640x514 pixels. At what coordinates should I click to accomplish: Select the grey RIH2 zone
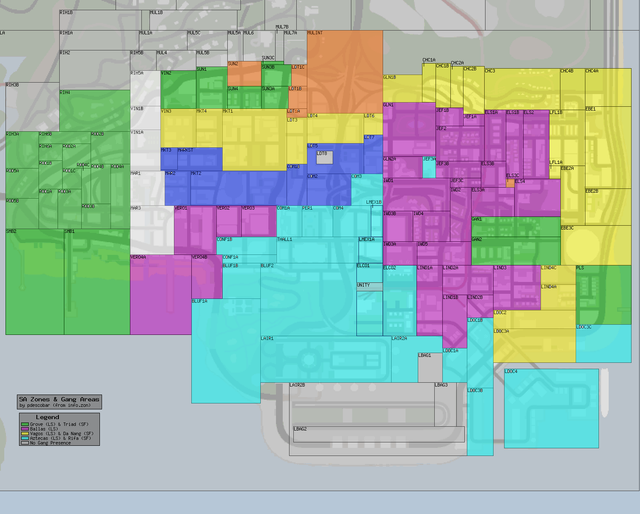[95, 70]
